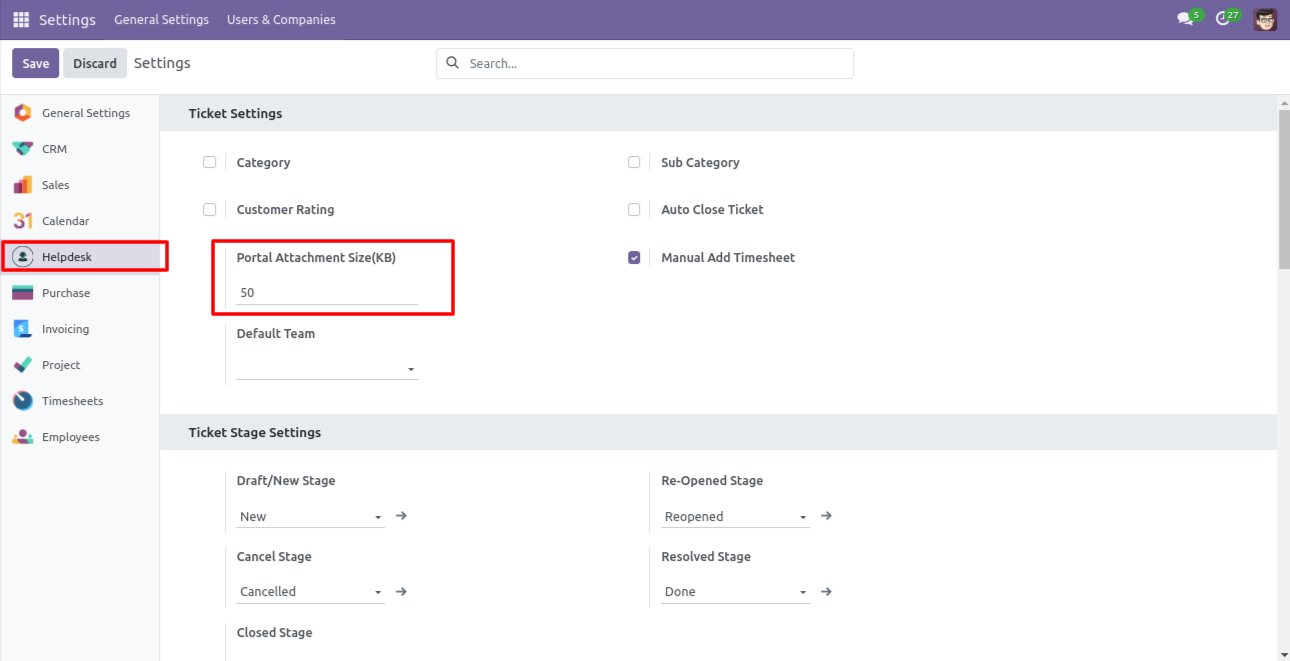The image size is (1290, 661).
Task: Click the Settings app title
Action: [x=67, y=19]
